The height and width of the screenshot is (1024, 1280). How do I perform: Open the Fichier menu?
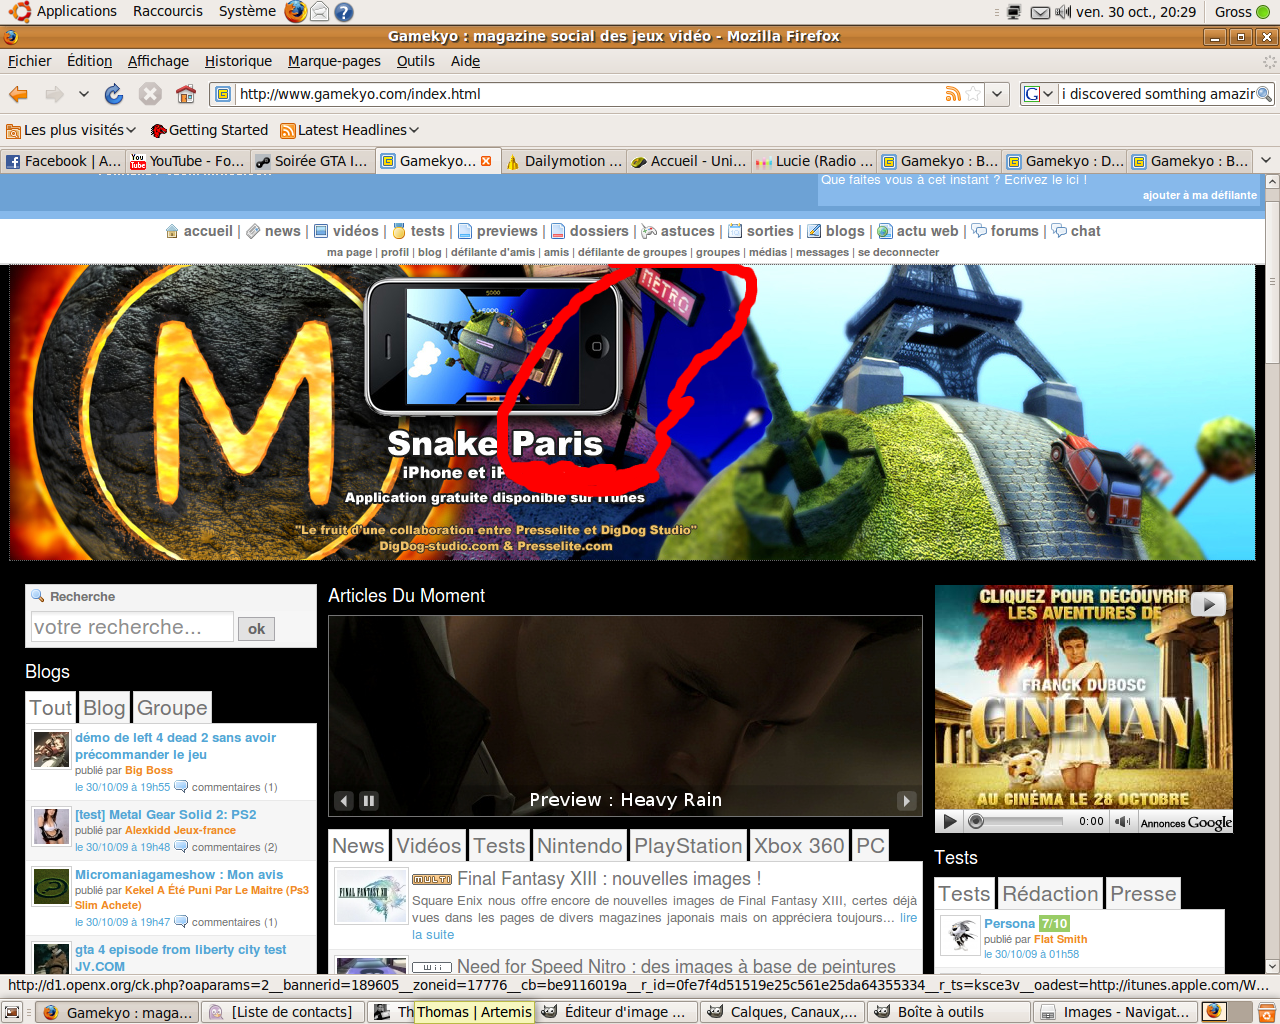(29, 61)
